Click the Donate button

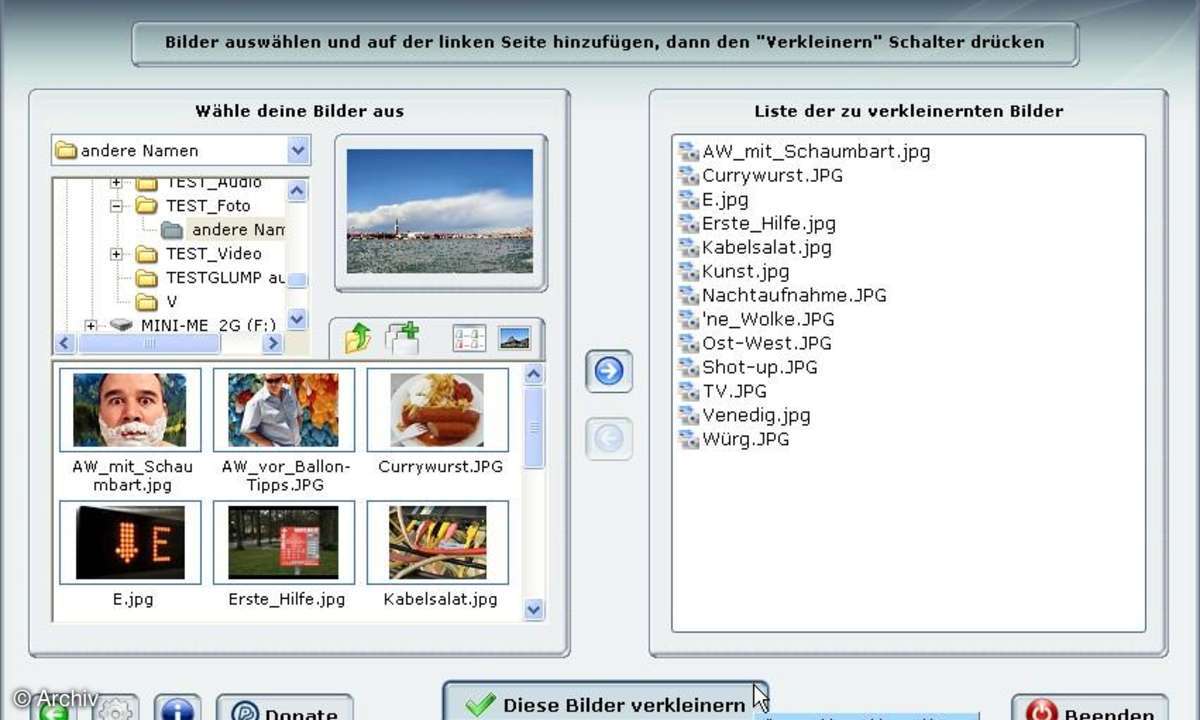tap(284, 709)
